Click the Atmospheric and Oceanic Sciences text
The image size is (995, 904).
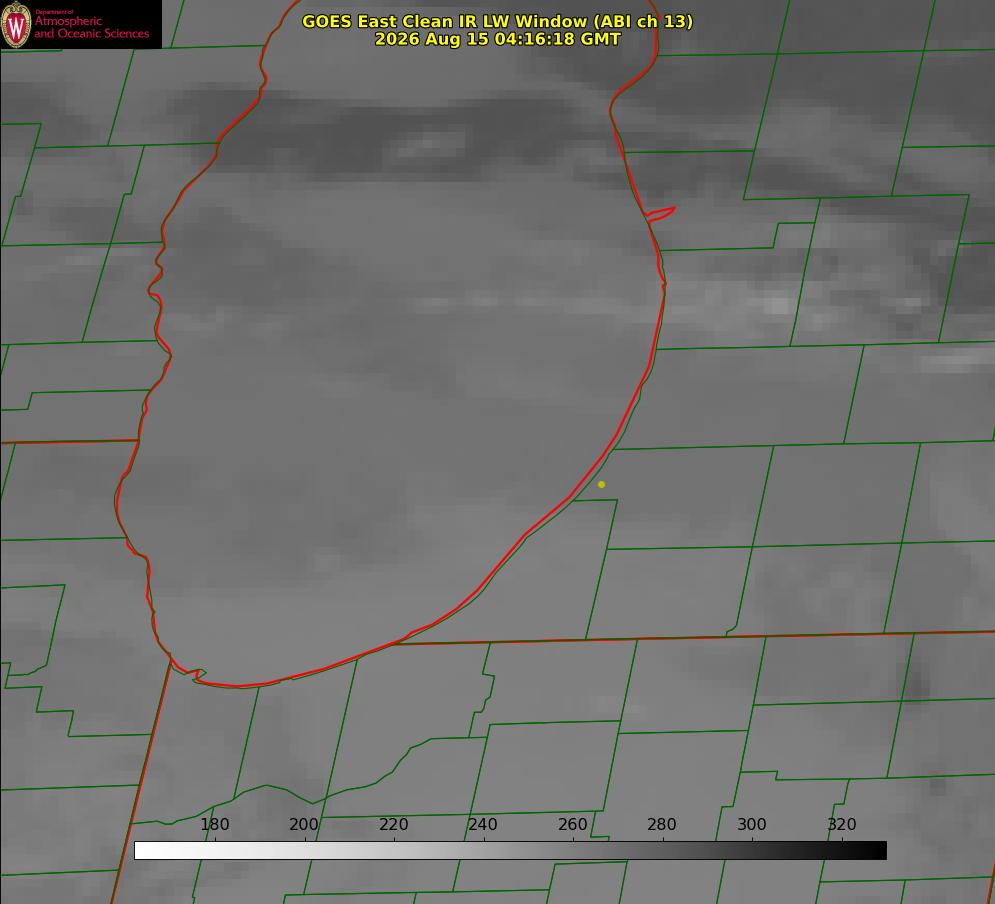click(x=91, y=27)
